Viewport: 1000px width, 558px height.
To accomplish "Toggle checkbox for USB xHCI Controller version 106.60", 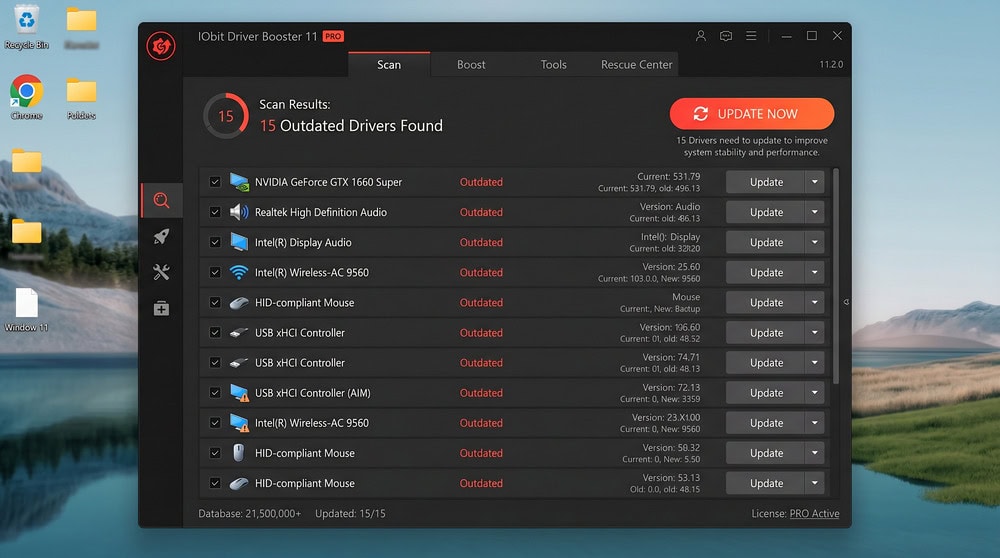I will (x=215, y=332).
